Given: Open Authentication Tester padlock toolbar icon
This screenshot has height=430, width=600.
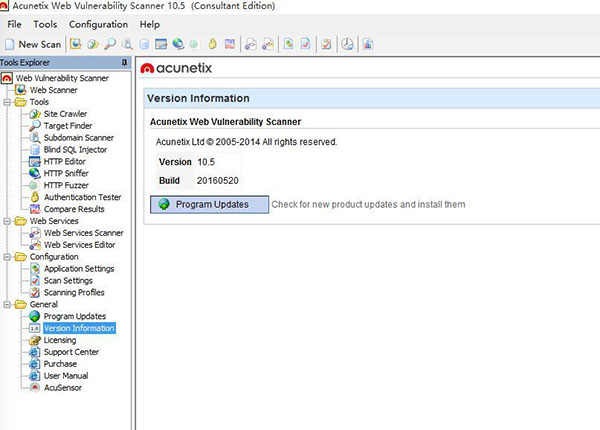Looking at the screenshot, I should [213, 44].
